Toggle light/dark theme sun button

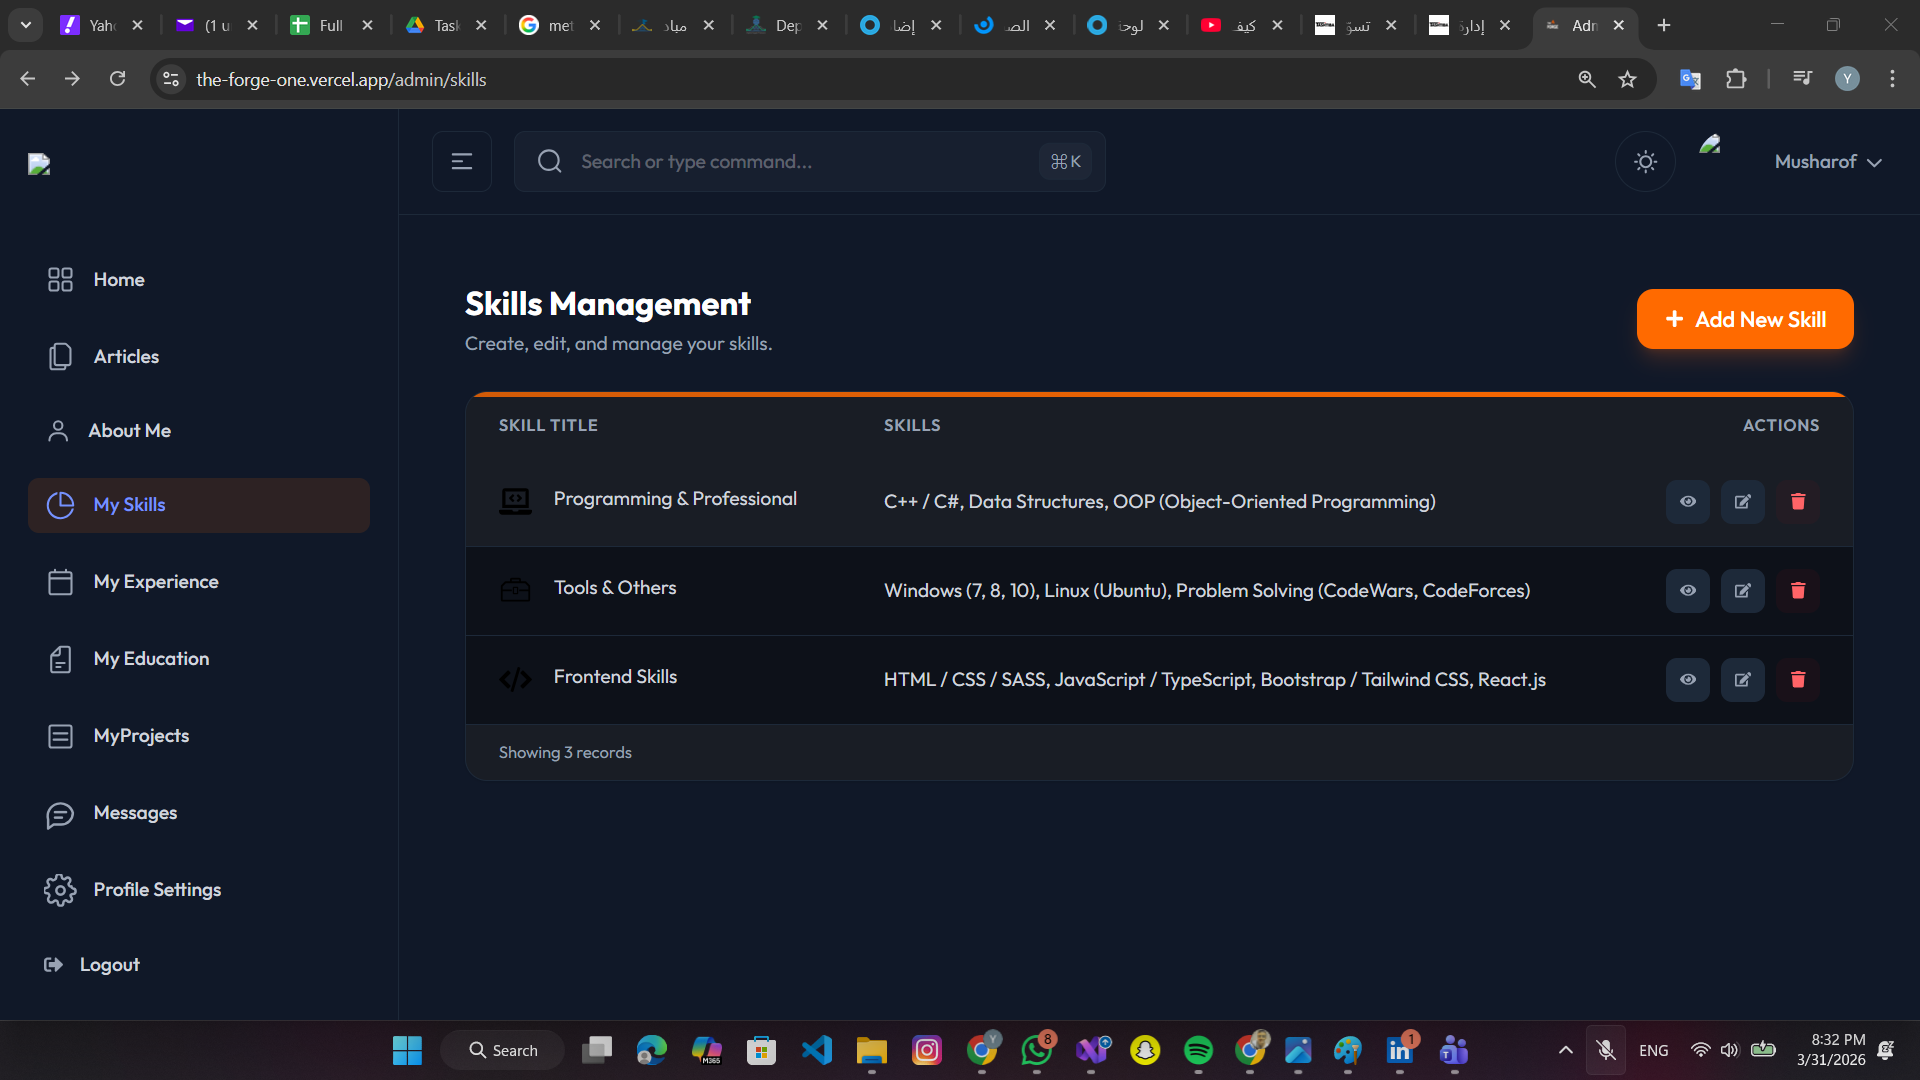1645,162
